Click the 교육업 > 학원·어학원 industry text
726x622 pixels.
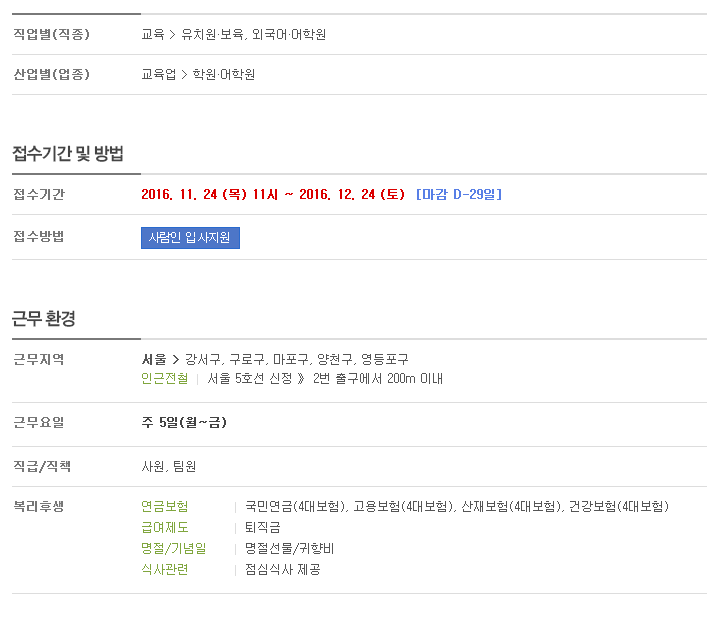[198, 74]
